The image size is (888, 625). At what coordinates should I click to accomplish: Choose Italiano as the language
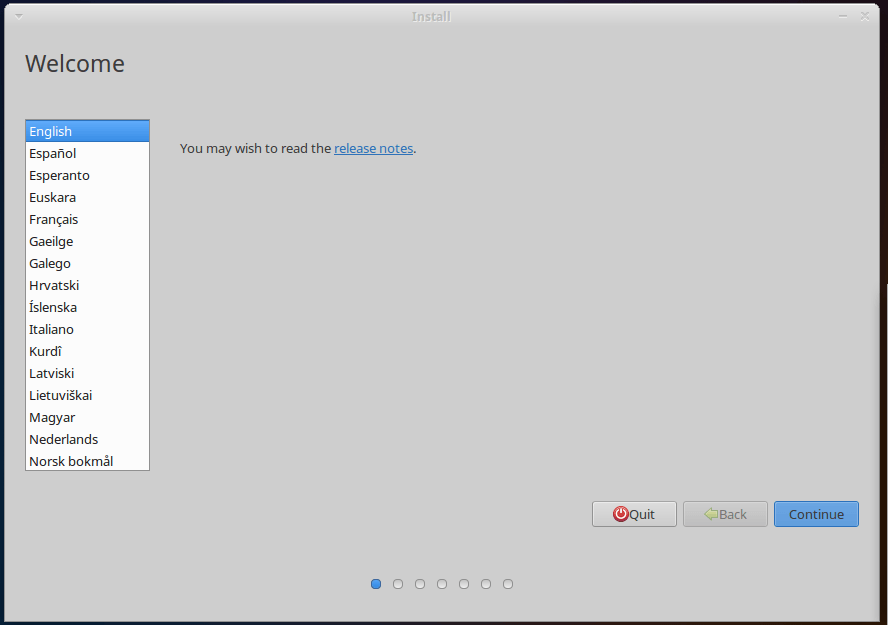[87, 329]
